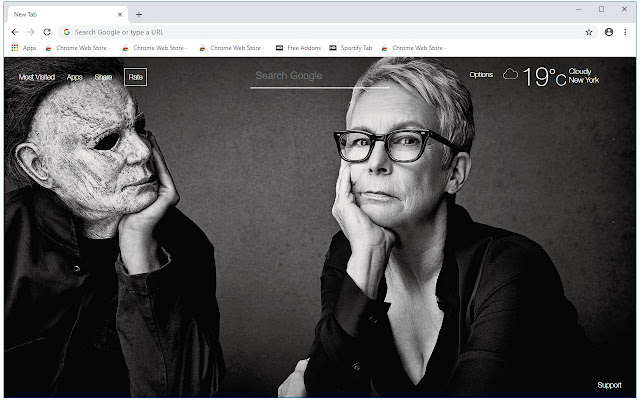This screenshot has height=400, width=640.
Task: Click the cloud weather icon
Action: (510, 74)
